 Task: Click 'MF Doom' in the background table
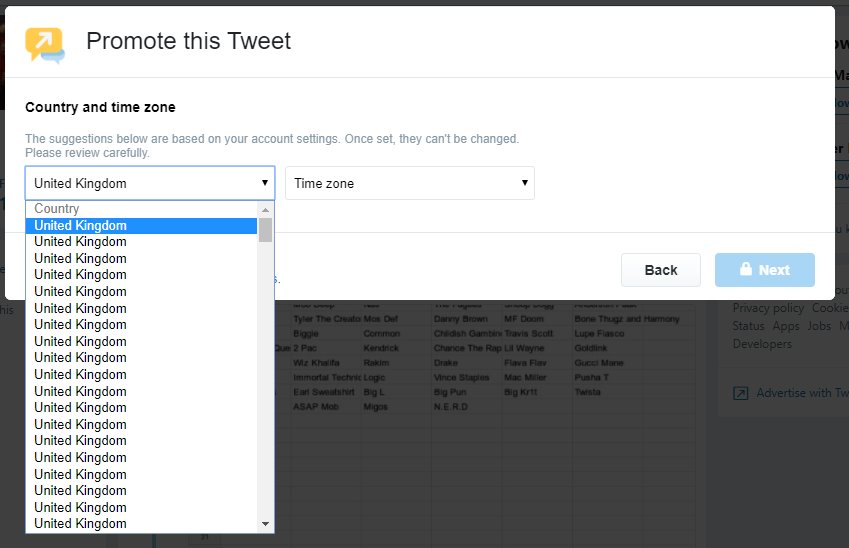(x=524, y=319)
